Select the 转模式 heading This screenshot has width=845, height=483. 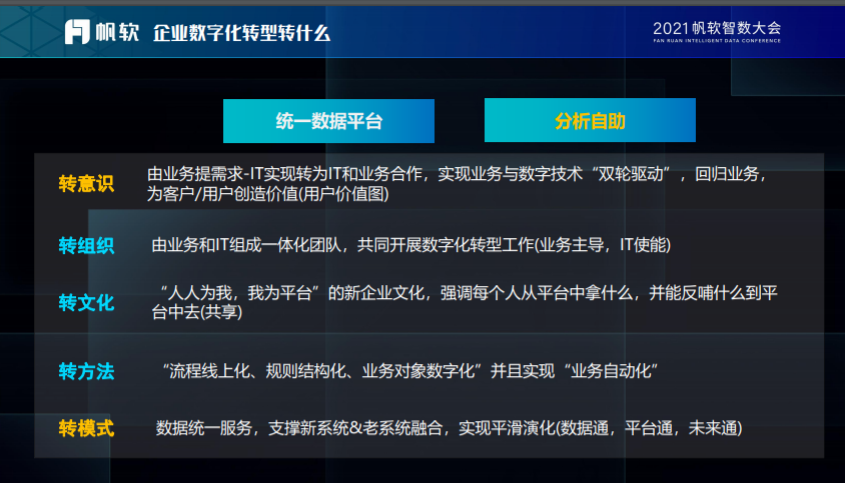(x=87, y=428)
